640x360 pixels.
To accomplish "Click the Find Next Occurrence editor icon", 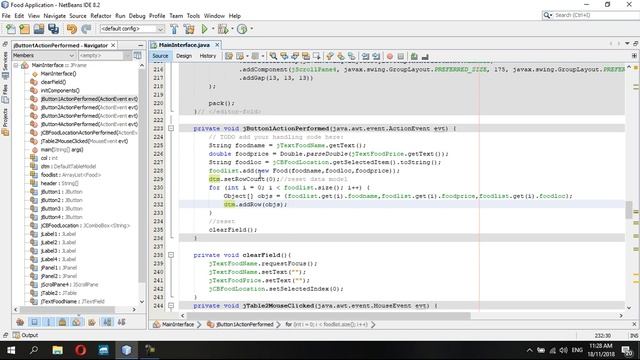I will tap(295, 56).
